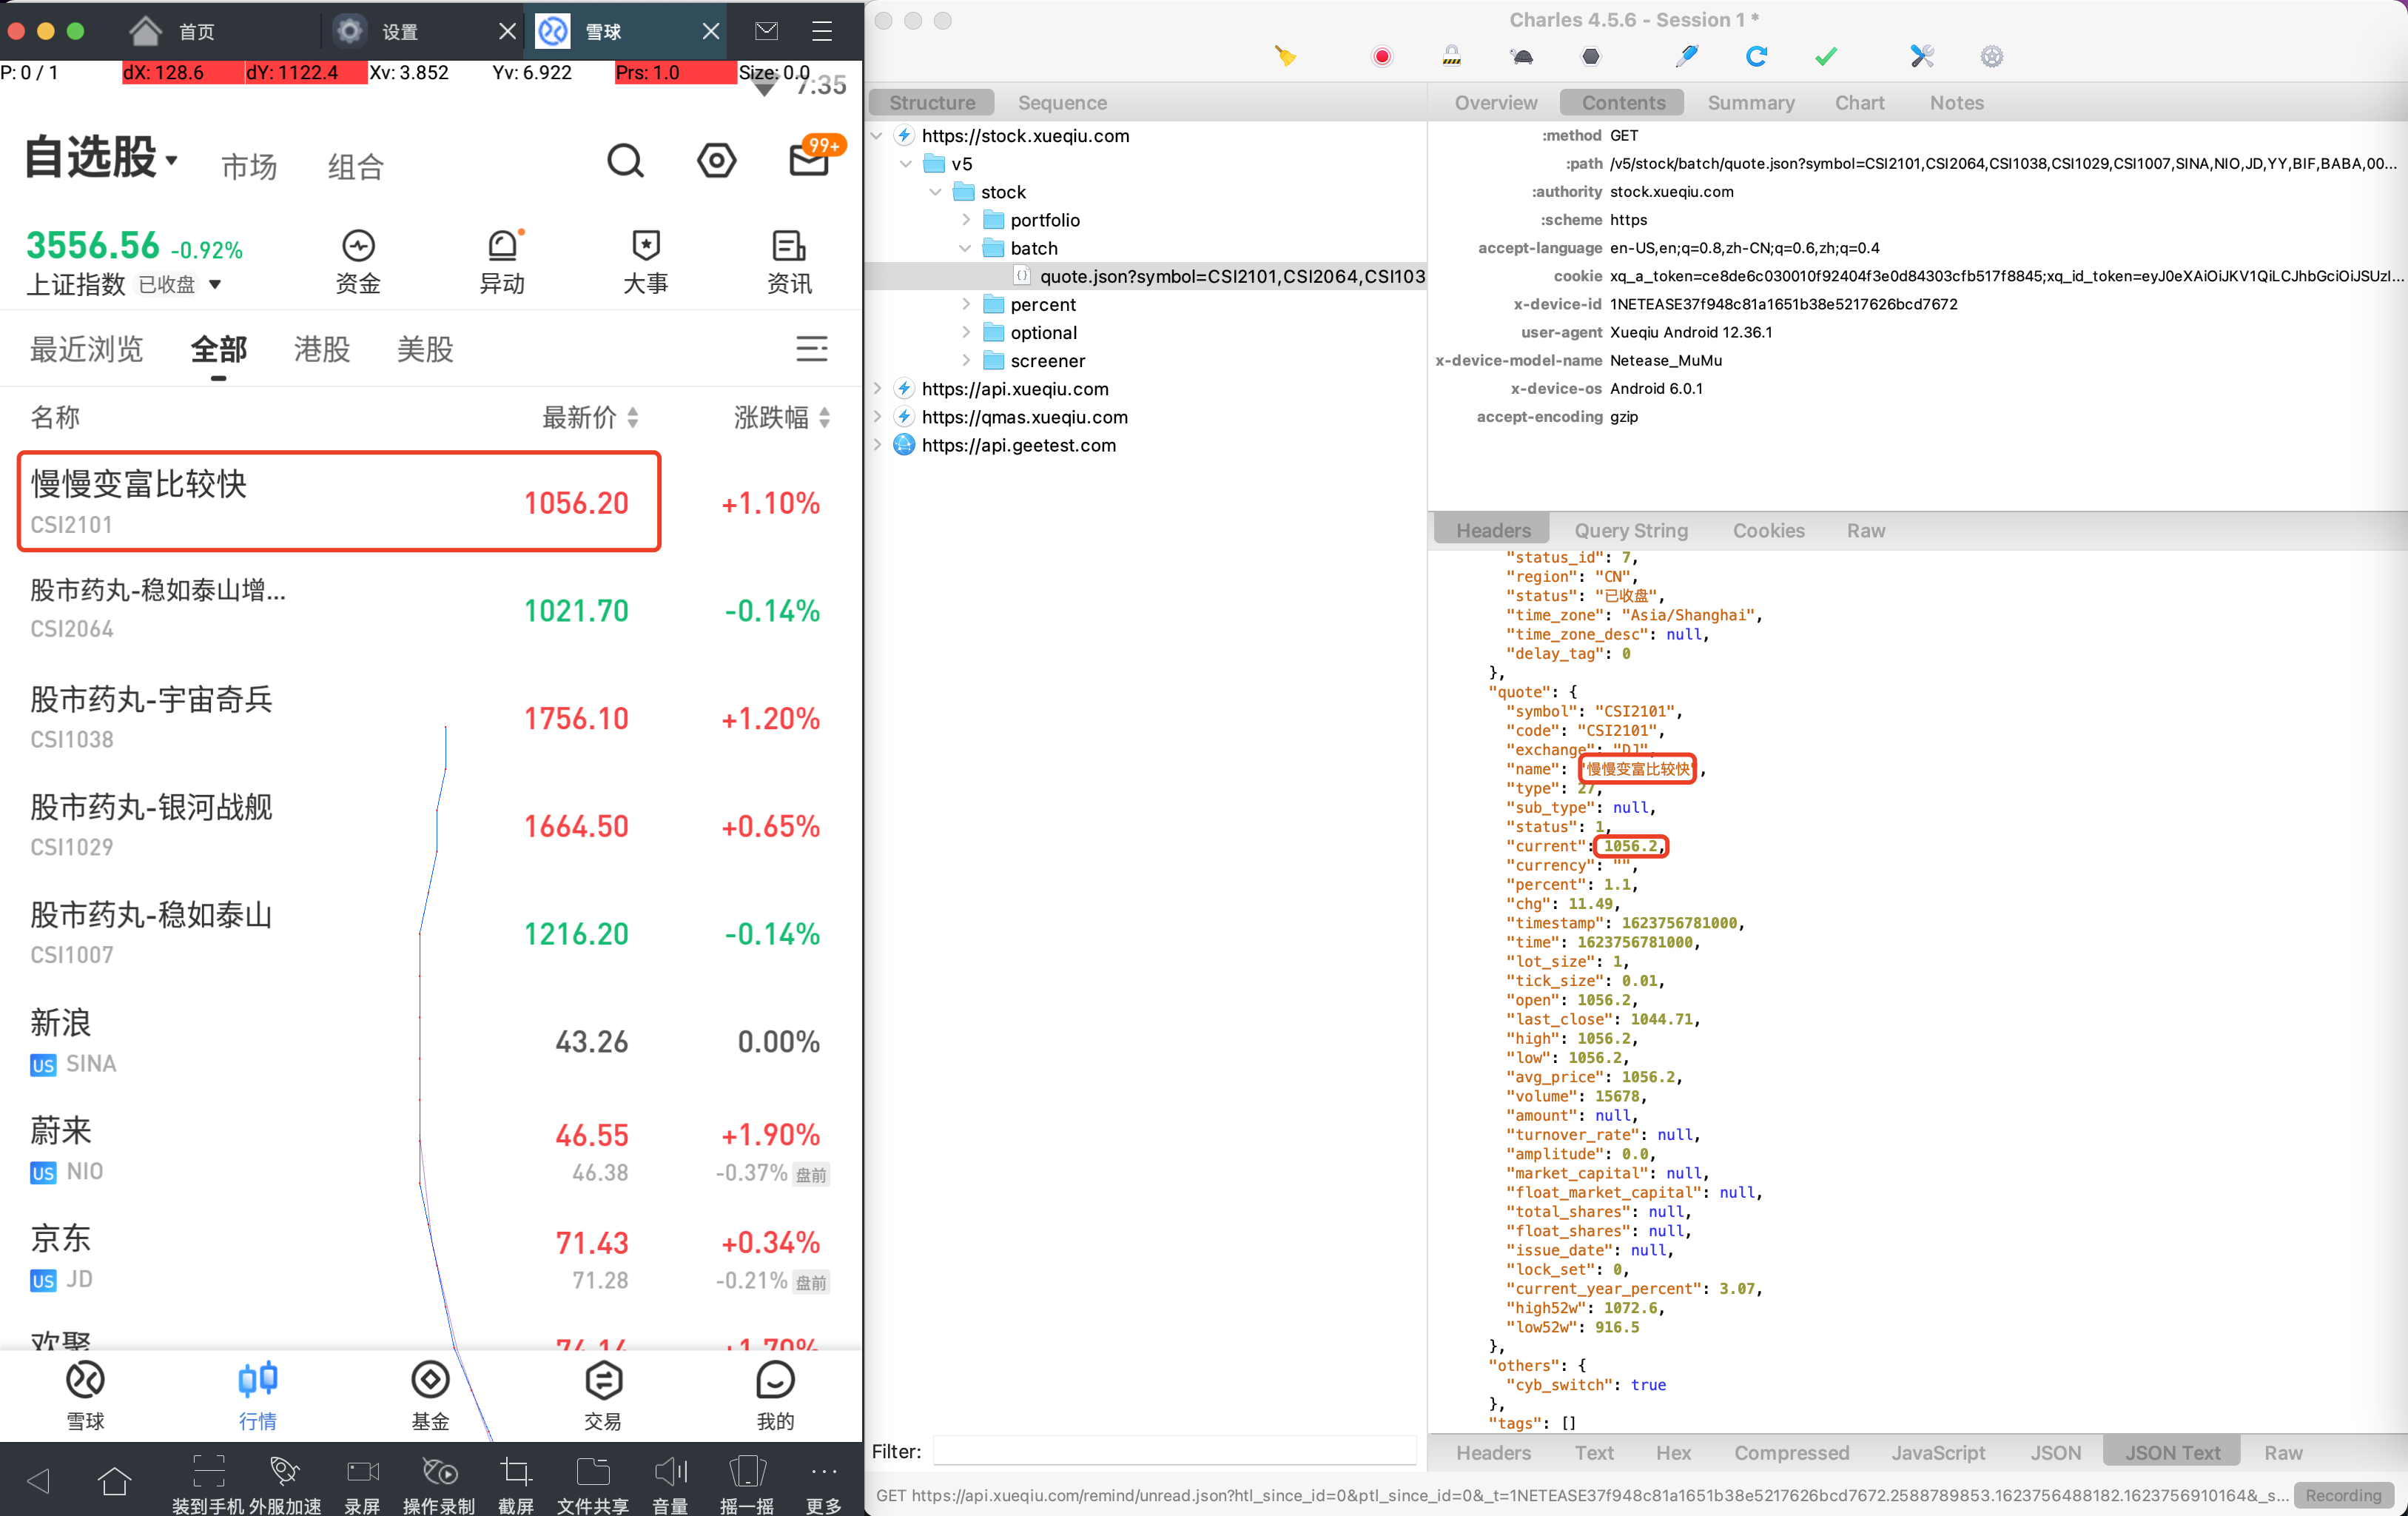Switch response view to JSON tab
Image resolution: width=2408 pixels, height=1516 pixels.
tap(2054, 1452)
